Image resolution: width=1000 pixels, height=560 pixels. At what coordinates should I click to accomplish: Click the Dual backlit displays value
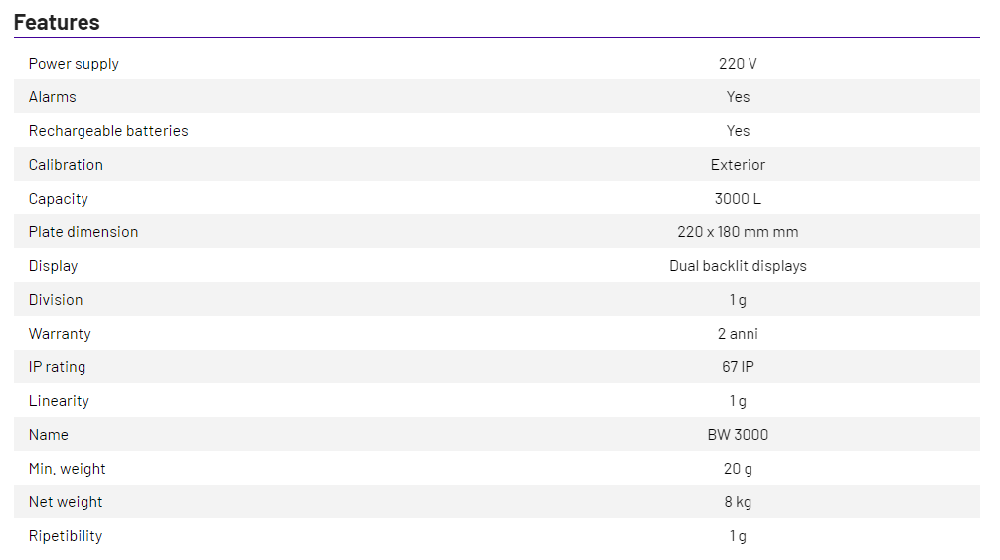click(738, 266)
